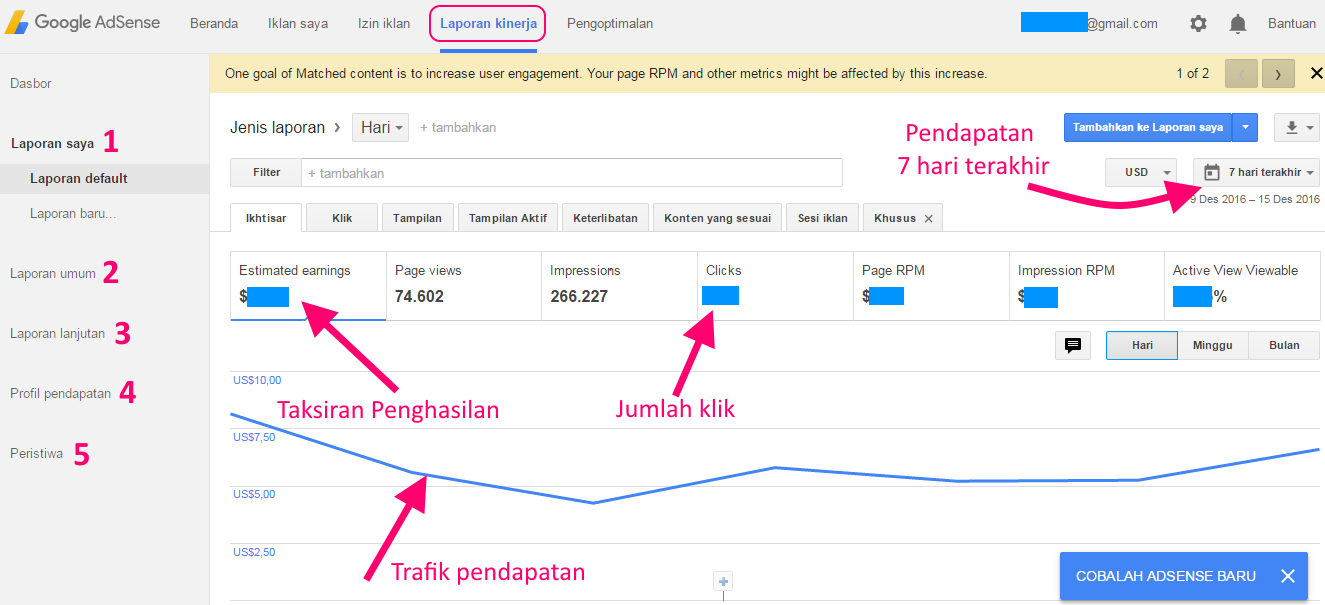This screenshot has width=1325, height=605.
Task: Click the plus icon below the earnings chart
Action: point(723,580)
